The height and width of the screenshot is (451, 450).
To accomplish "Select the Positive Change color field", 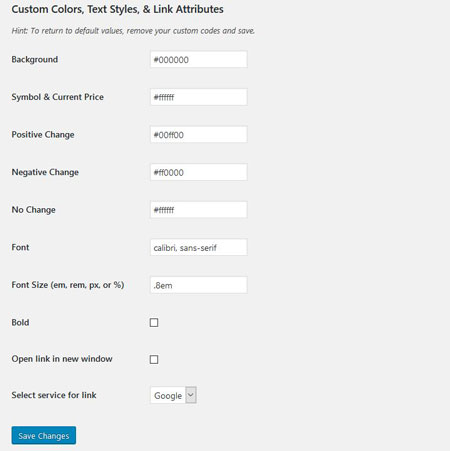I will click(x=199, y=135).
